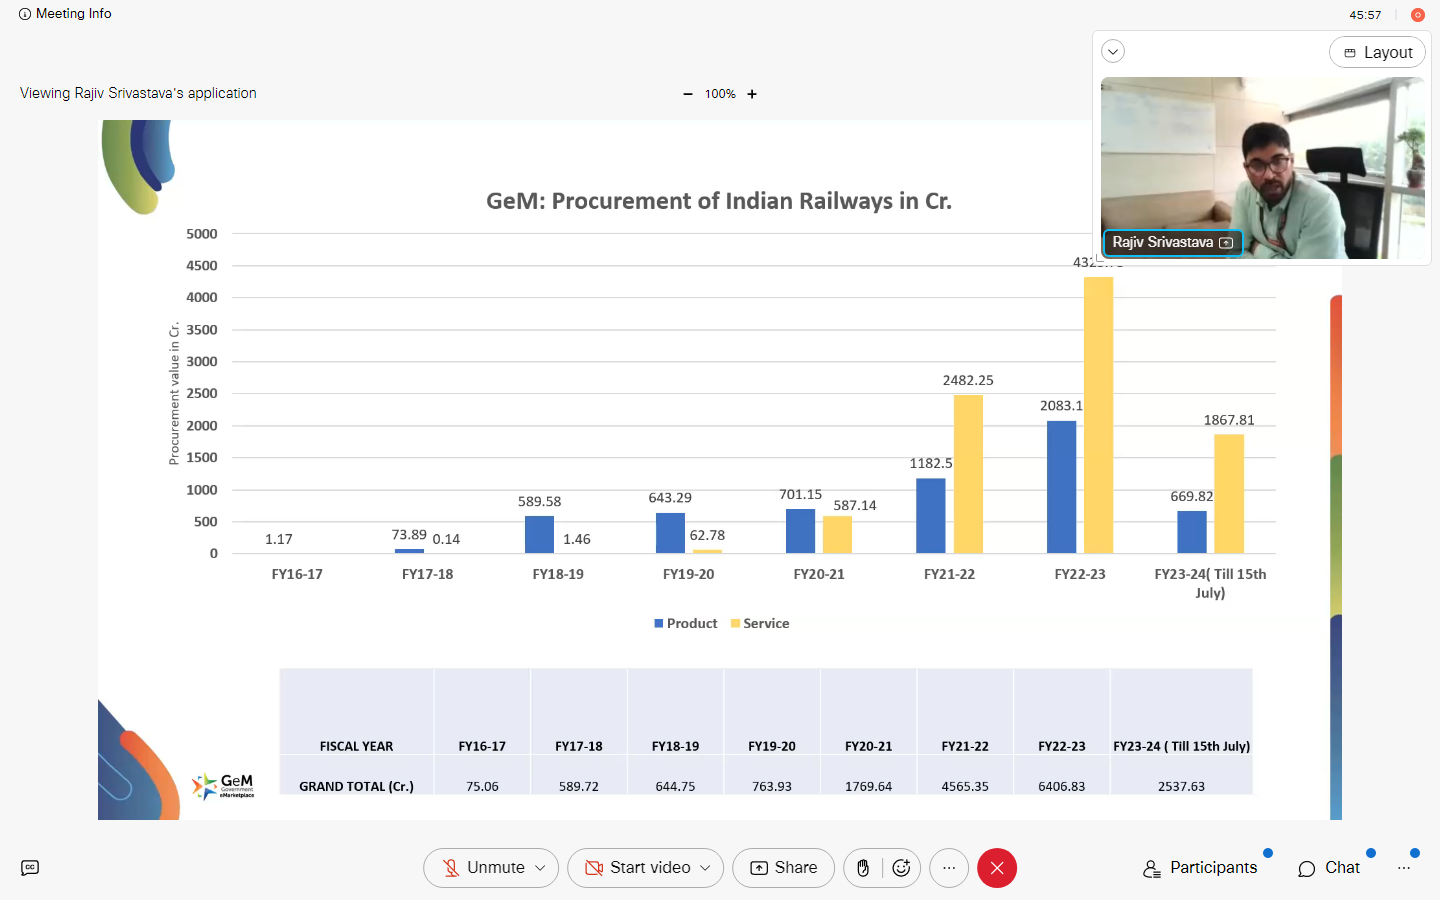The height and width of the screenshot is (900, 1440).
Task: Click the 100% zoom level indicator
Action: pos(720,94)
